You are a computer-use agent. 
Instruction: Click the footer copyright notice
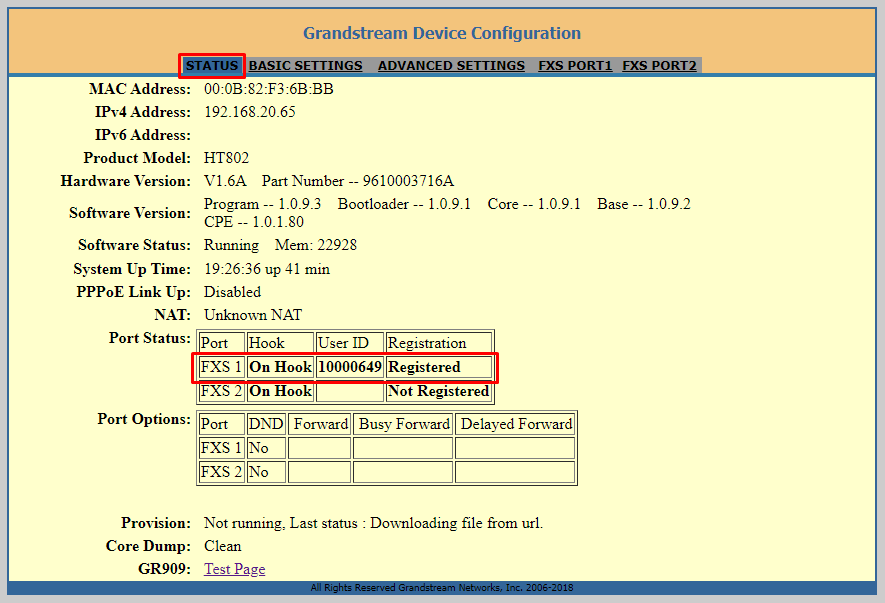tap(442, 588)
